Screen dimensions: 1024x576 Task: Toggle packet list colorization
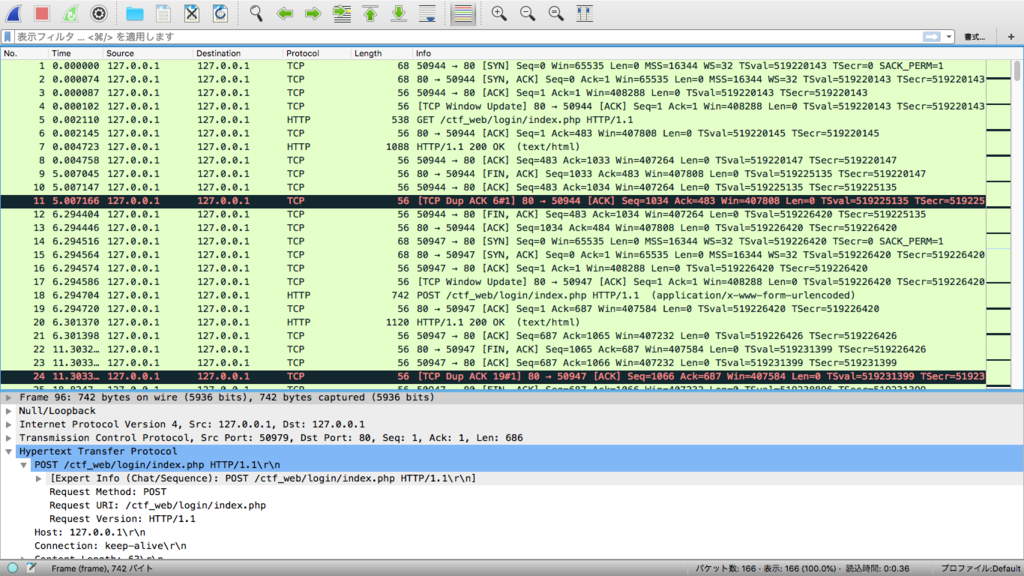point(463,13)
